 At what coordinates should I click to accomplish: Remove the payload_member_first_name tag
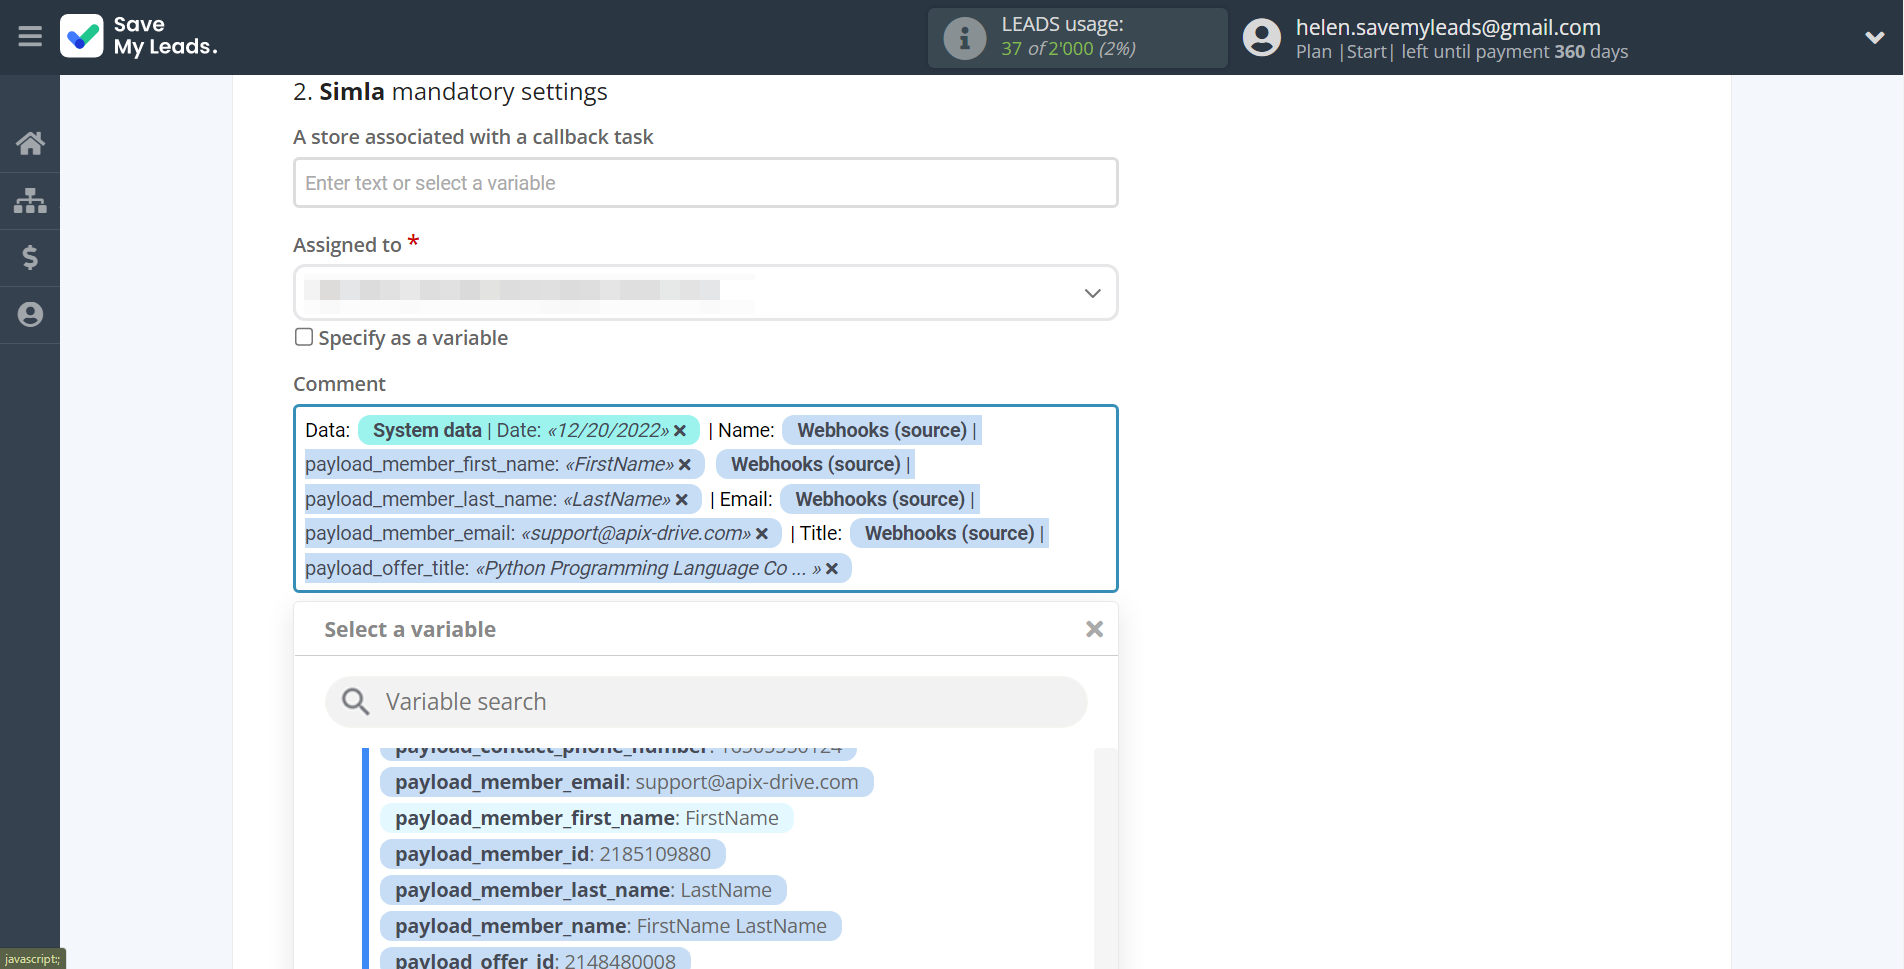click(685, 465)
